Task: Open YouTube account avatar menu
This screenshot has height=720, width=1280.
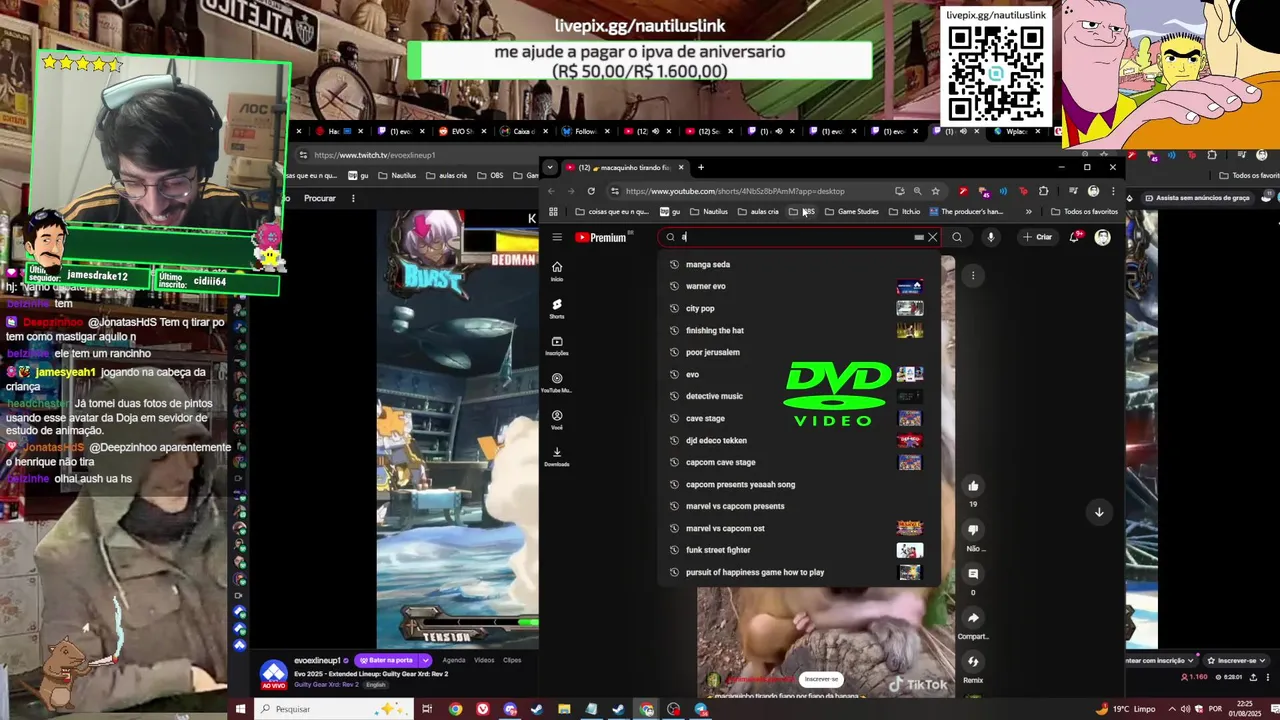Action: (x=1102, y=237)
